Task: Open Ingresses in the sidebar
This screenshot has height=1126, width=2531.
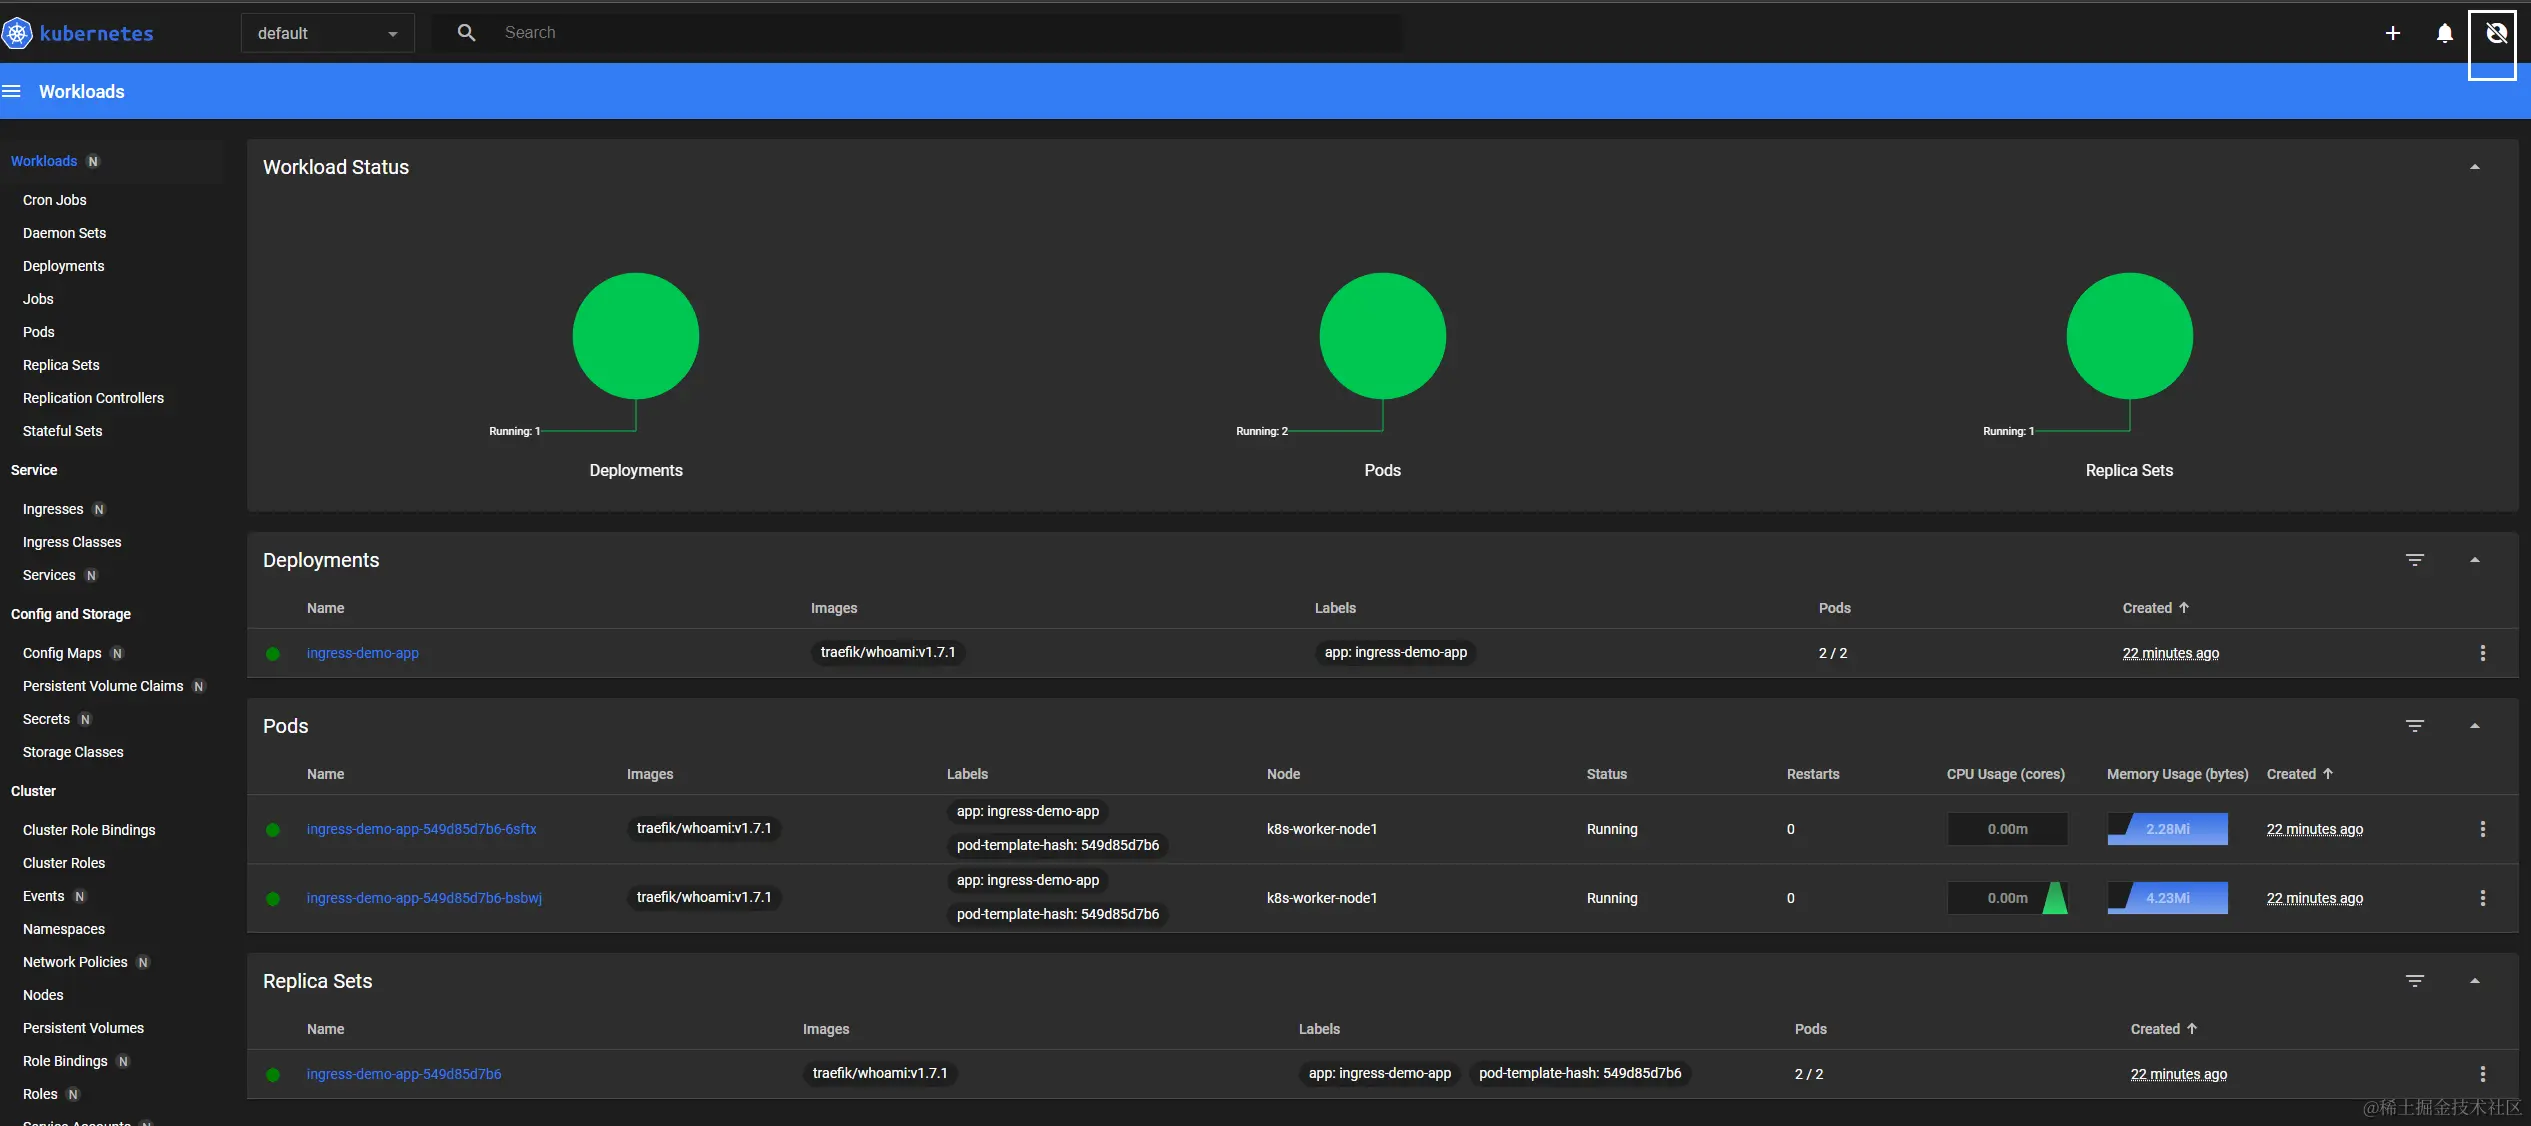Action: click(x=53, y=509)
